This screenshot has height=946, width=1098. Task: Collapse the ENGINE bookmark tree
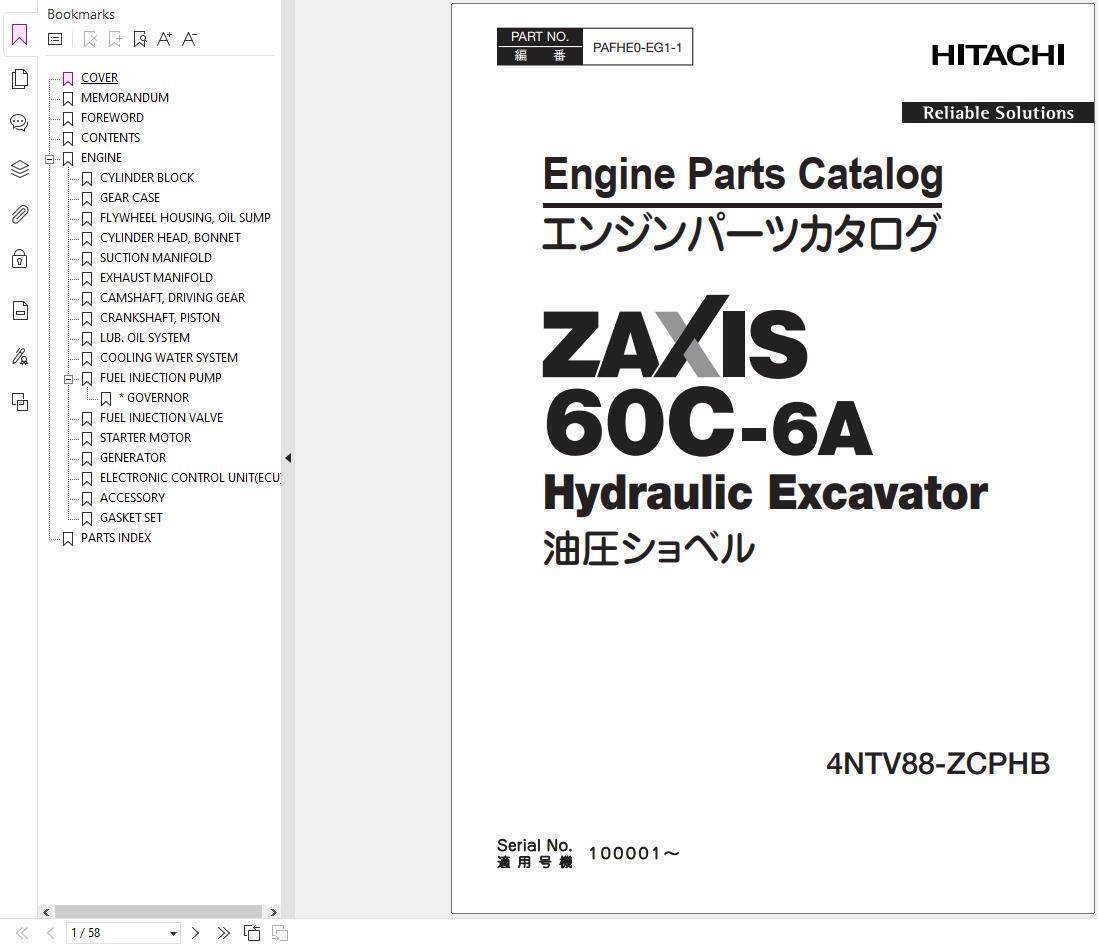coord(49,158)
